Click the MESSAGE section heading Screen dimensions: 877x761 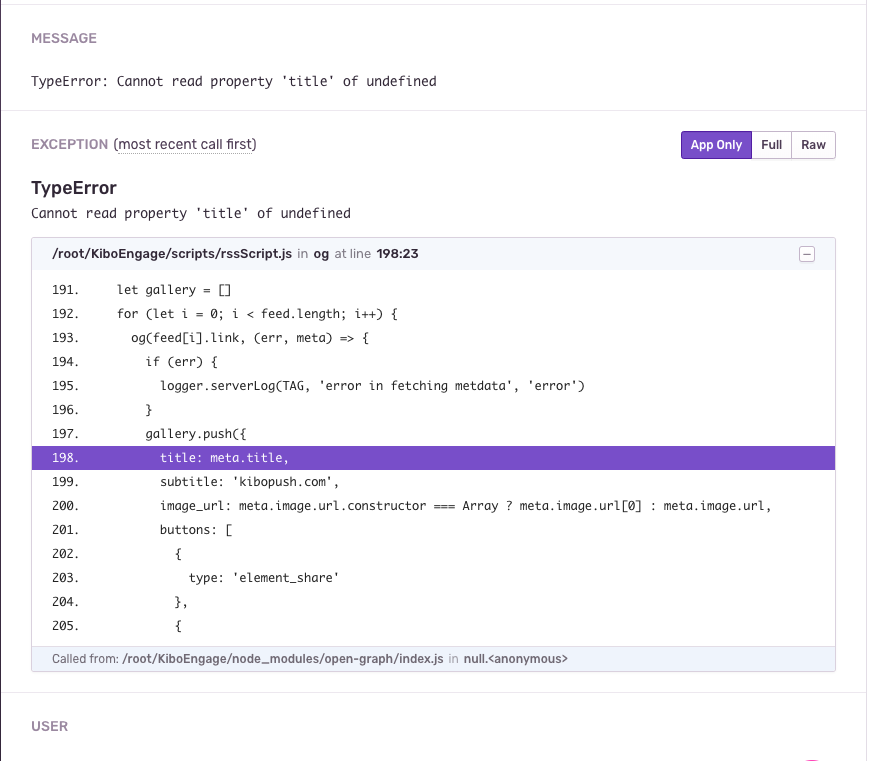point(64,38)
